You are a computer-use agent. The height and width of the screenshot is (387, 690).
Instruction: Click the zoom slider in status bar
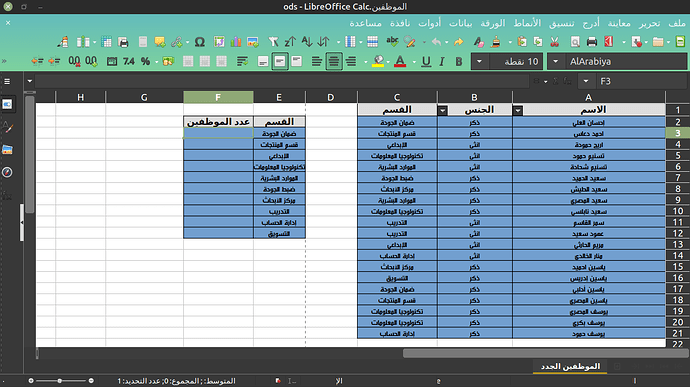(61, 380)
